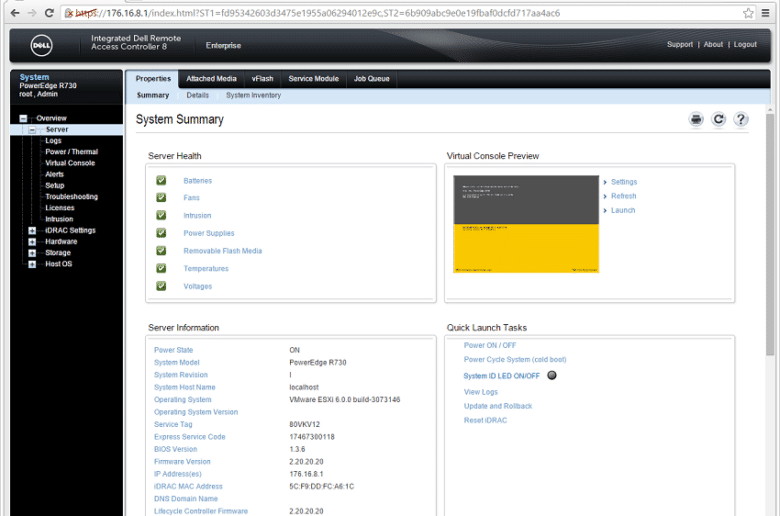Open Virtual Console Settings link
This screenshot has height=516, width=780.
tap(624, 182)
